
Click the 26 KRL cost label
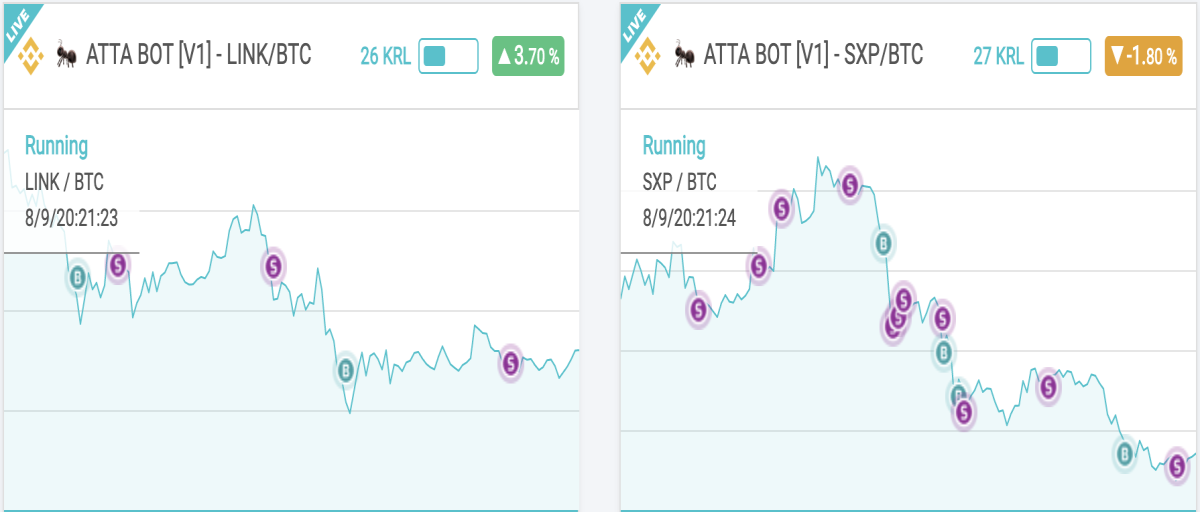[x=385, y=57]
